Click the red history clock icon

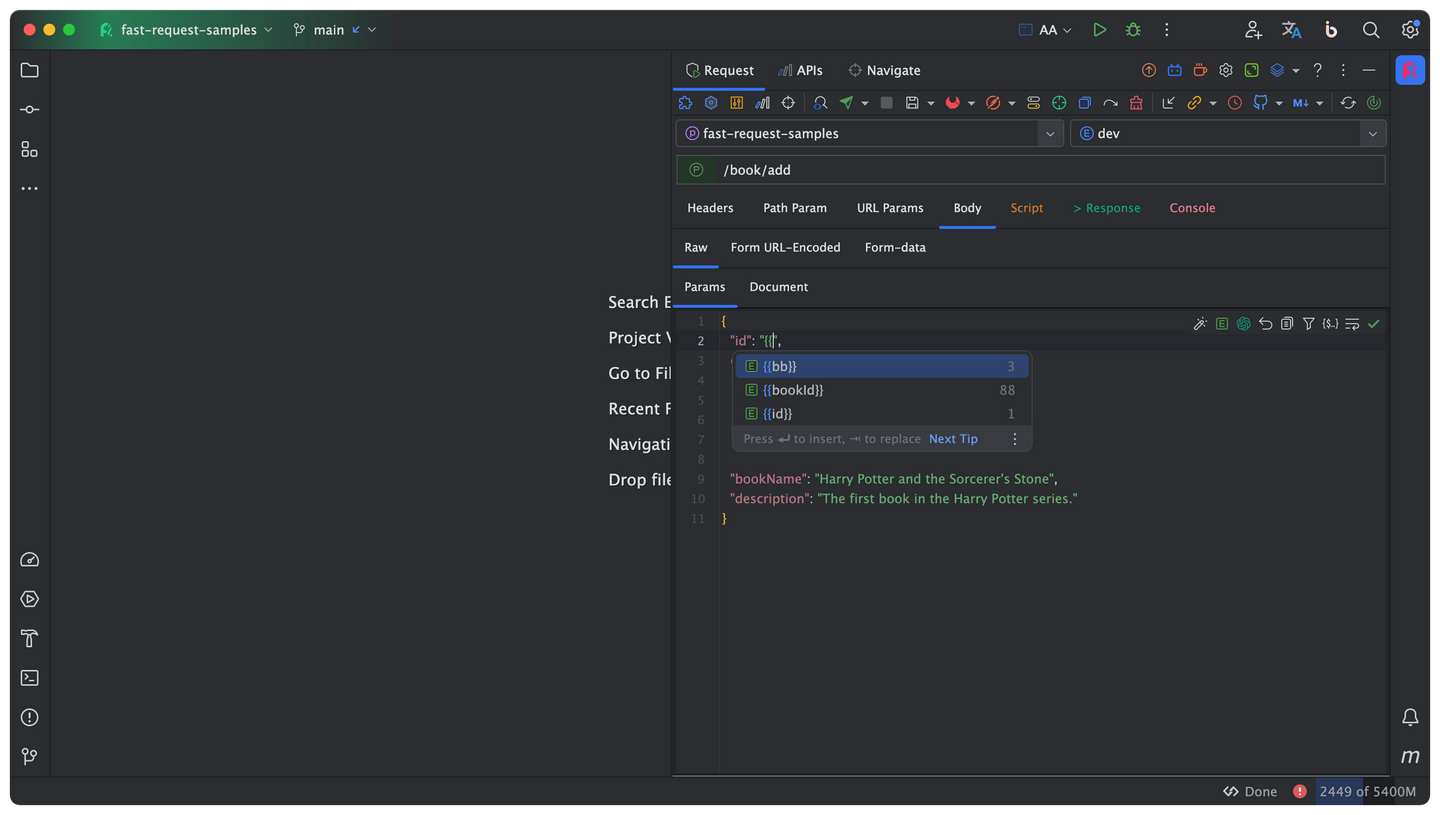(x=1235, y=103)
